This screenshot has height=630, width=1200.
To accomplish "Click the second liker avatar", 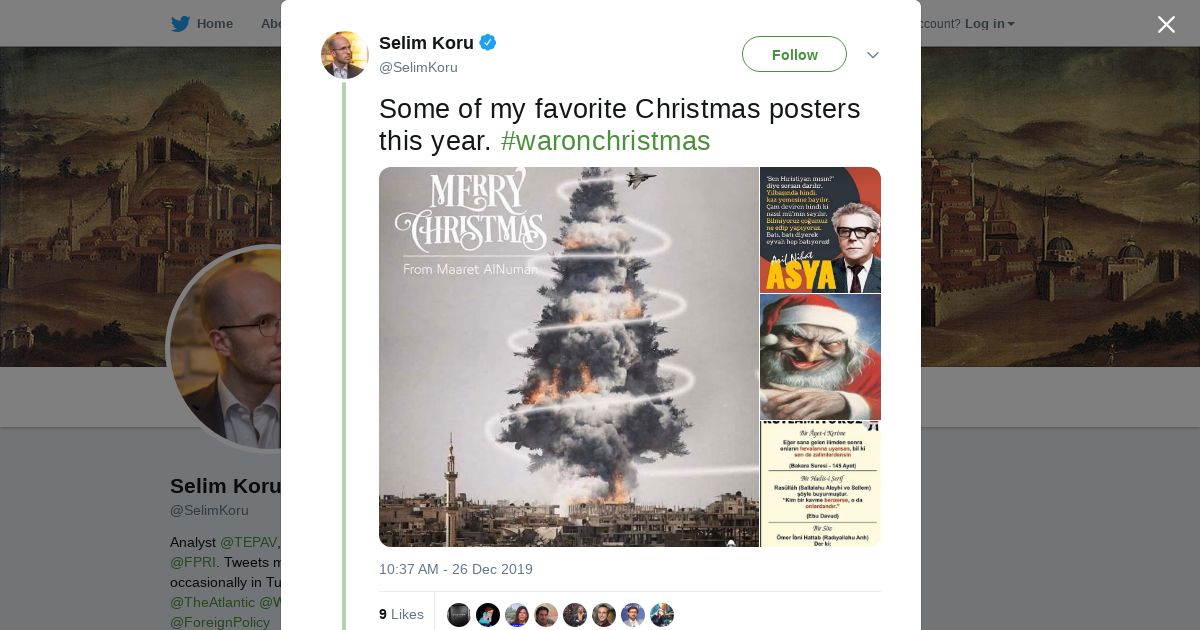I will tap(488, 615).
